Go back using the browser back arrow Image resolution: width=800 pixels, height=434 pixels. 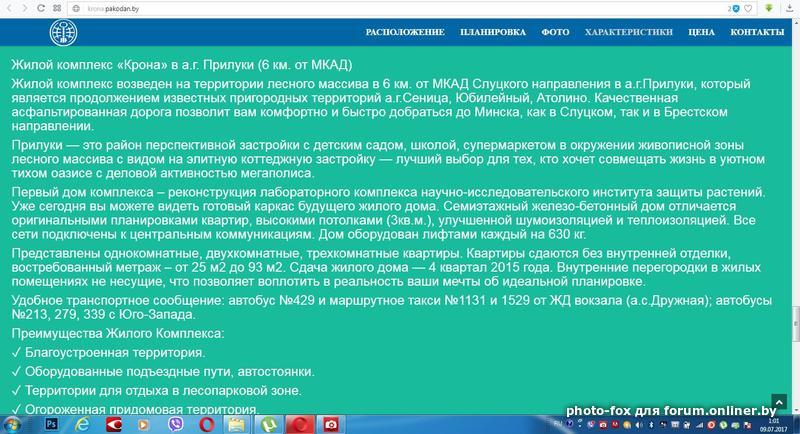coord(9,8)
